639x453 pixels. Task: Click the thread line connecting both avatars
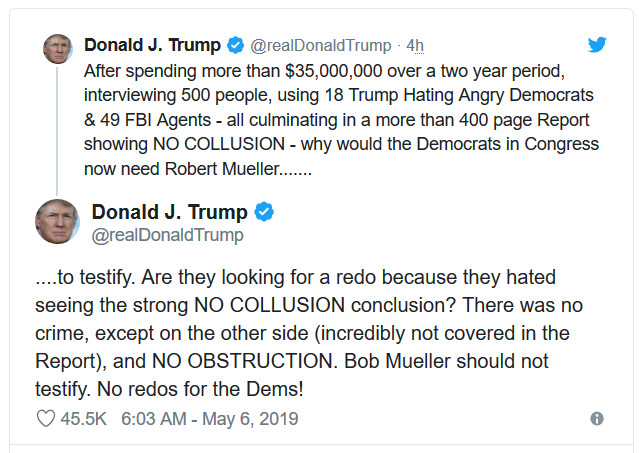(x=57, y=128)
